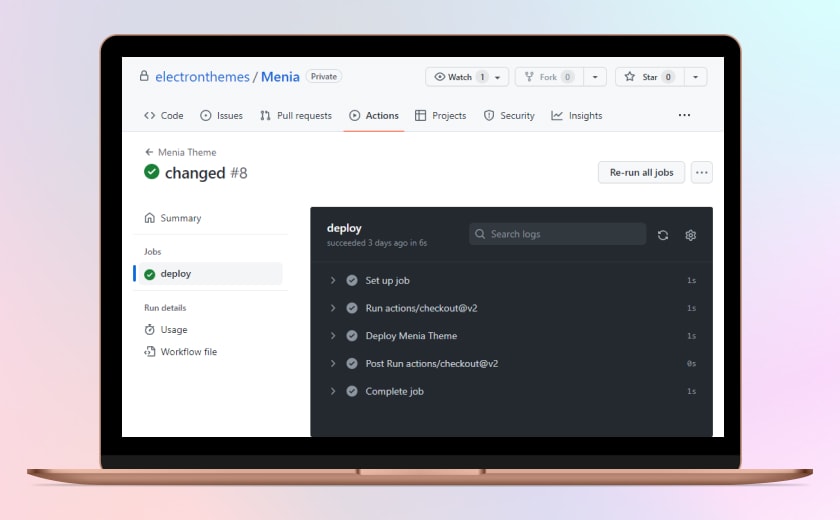Click the Private visibility badge

(x=324, y=77)
